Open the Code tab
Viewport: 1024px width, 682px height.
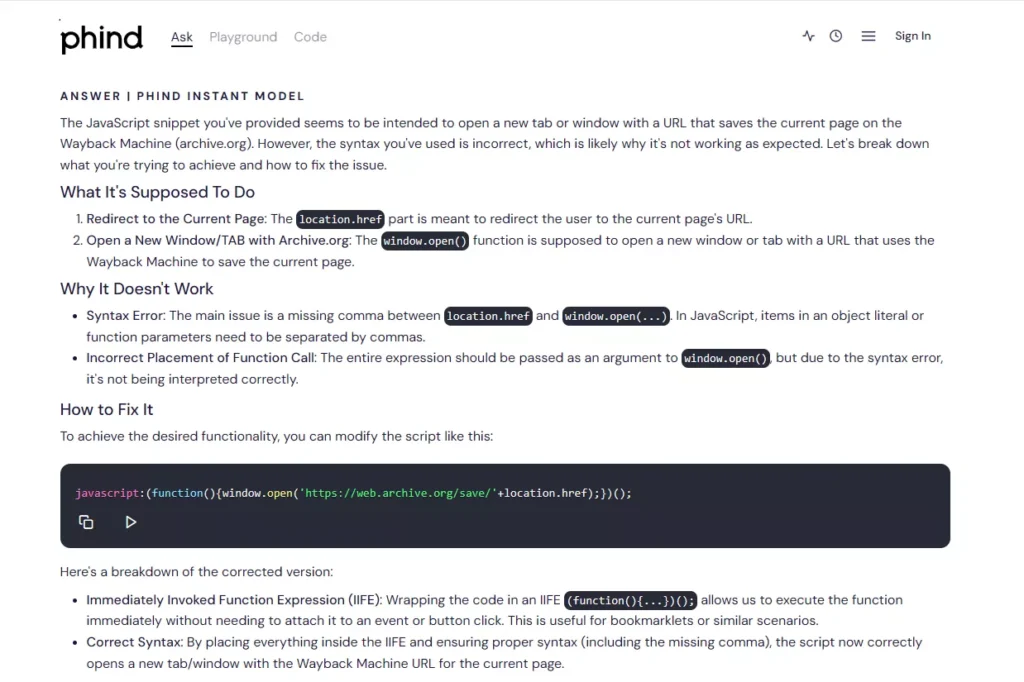[x=310, y=37]
